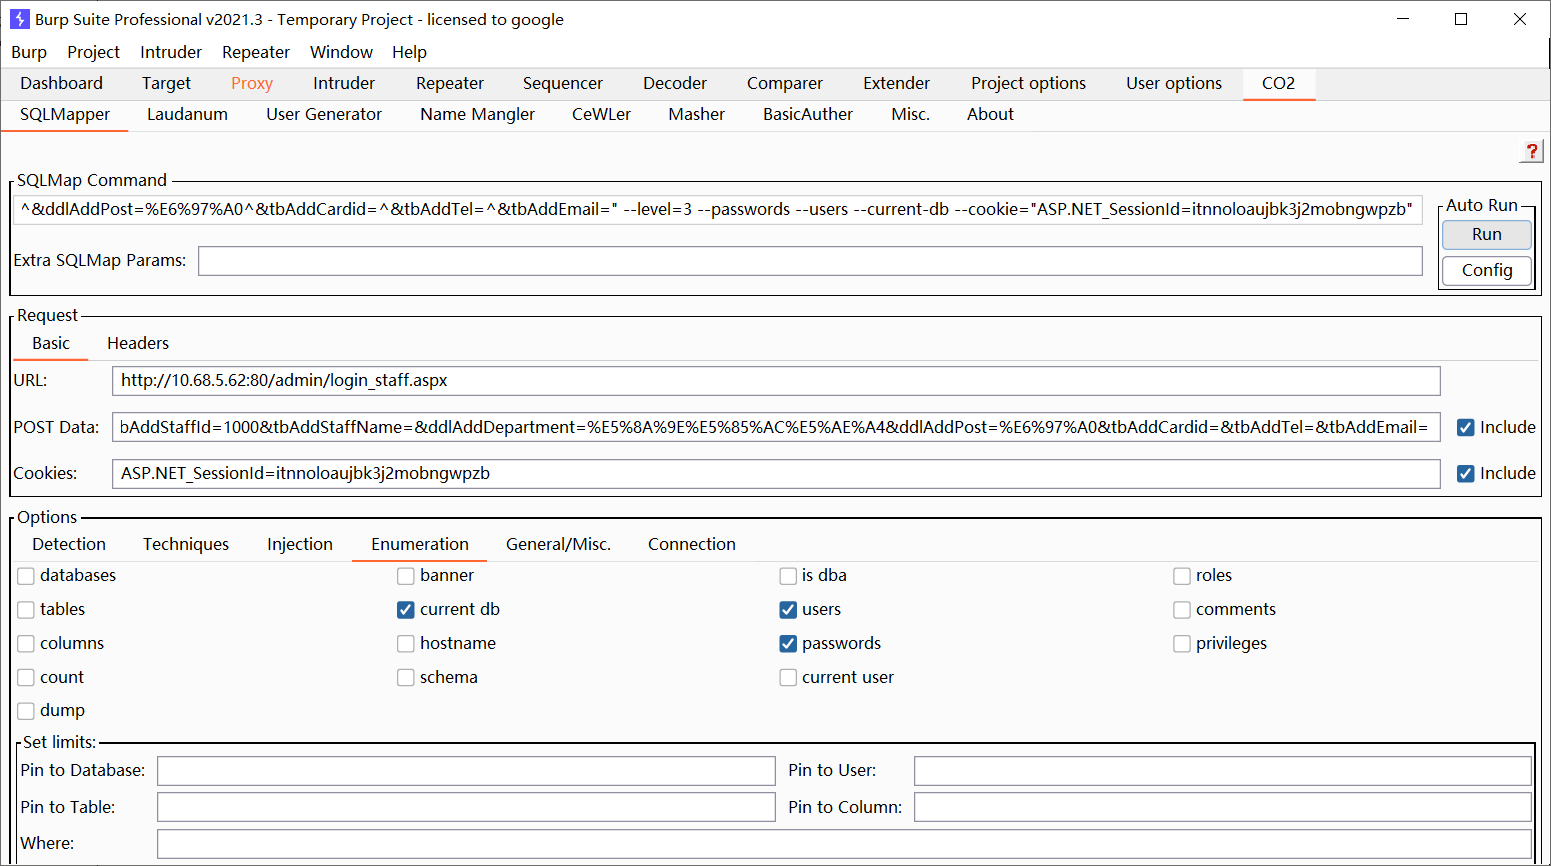This screenshot has height=866, width=1551.
Task: Toggle the dump checkbox
Action: coord(26,711)
